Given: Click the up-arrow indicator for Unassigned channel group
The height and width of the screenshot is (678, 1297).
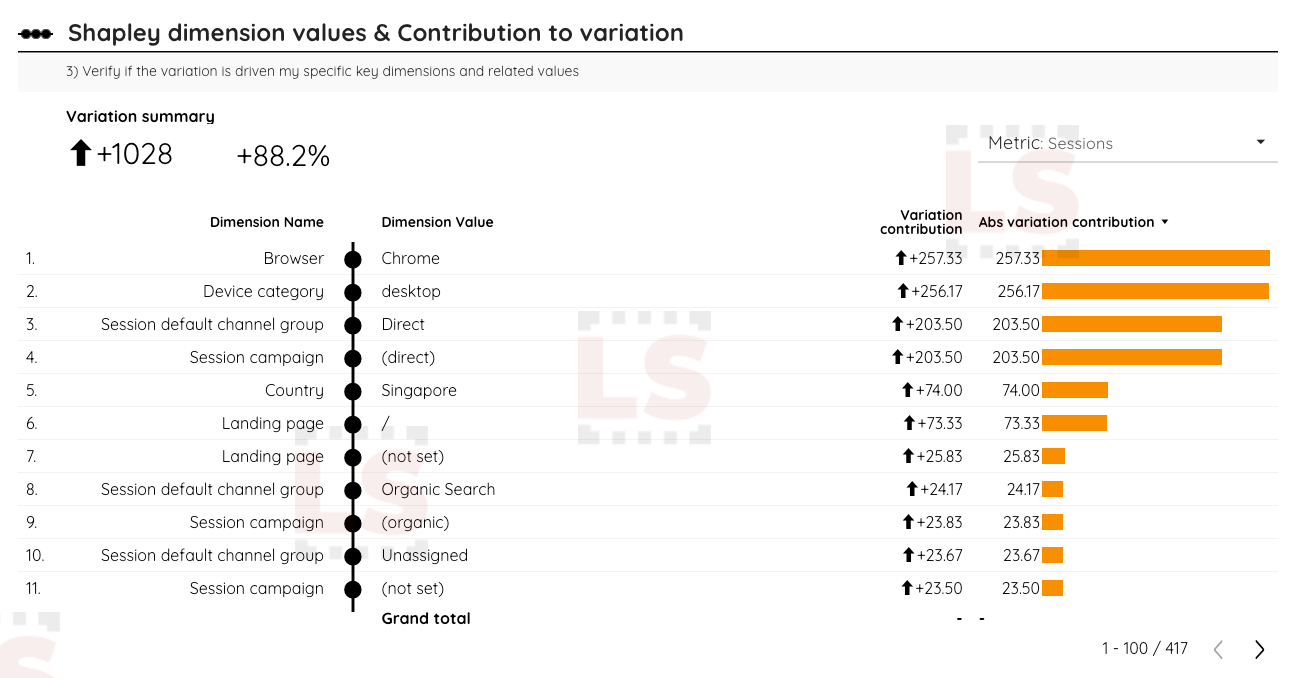Looking at the screenshot, I should (911, 555).
